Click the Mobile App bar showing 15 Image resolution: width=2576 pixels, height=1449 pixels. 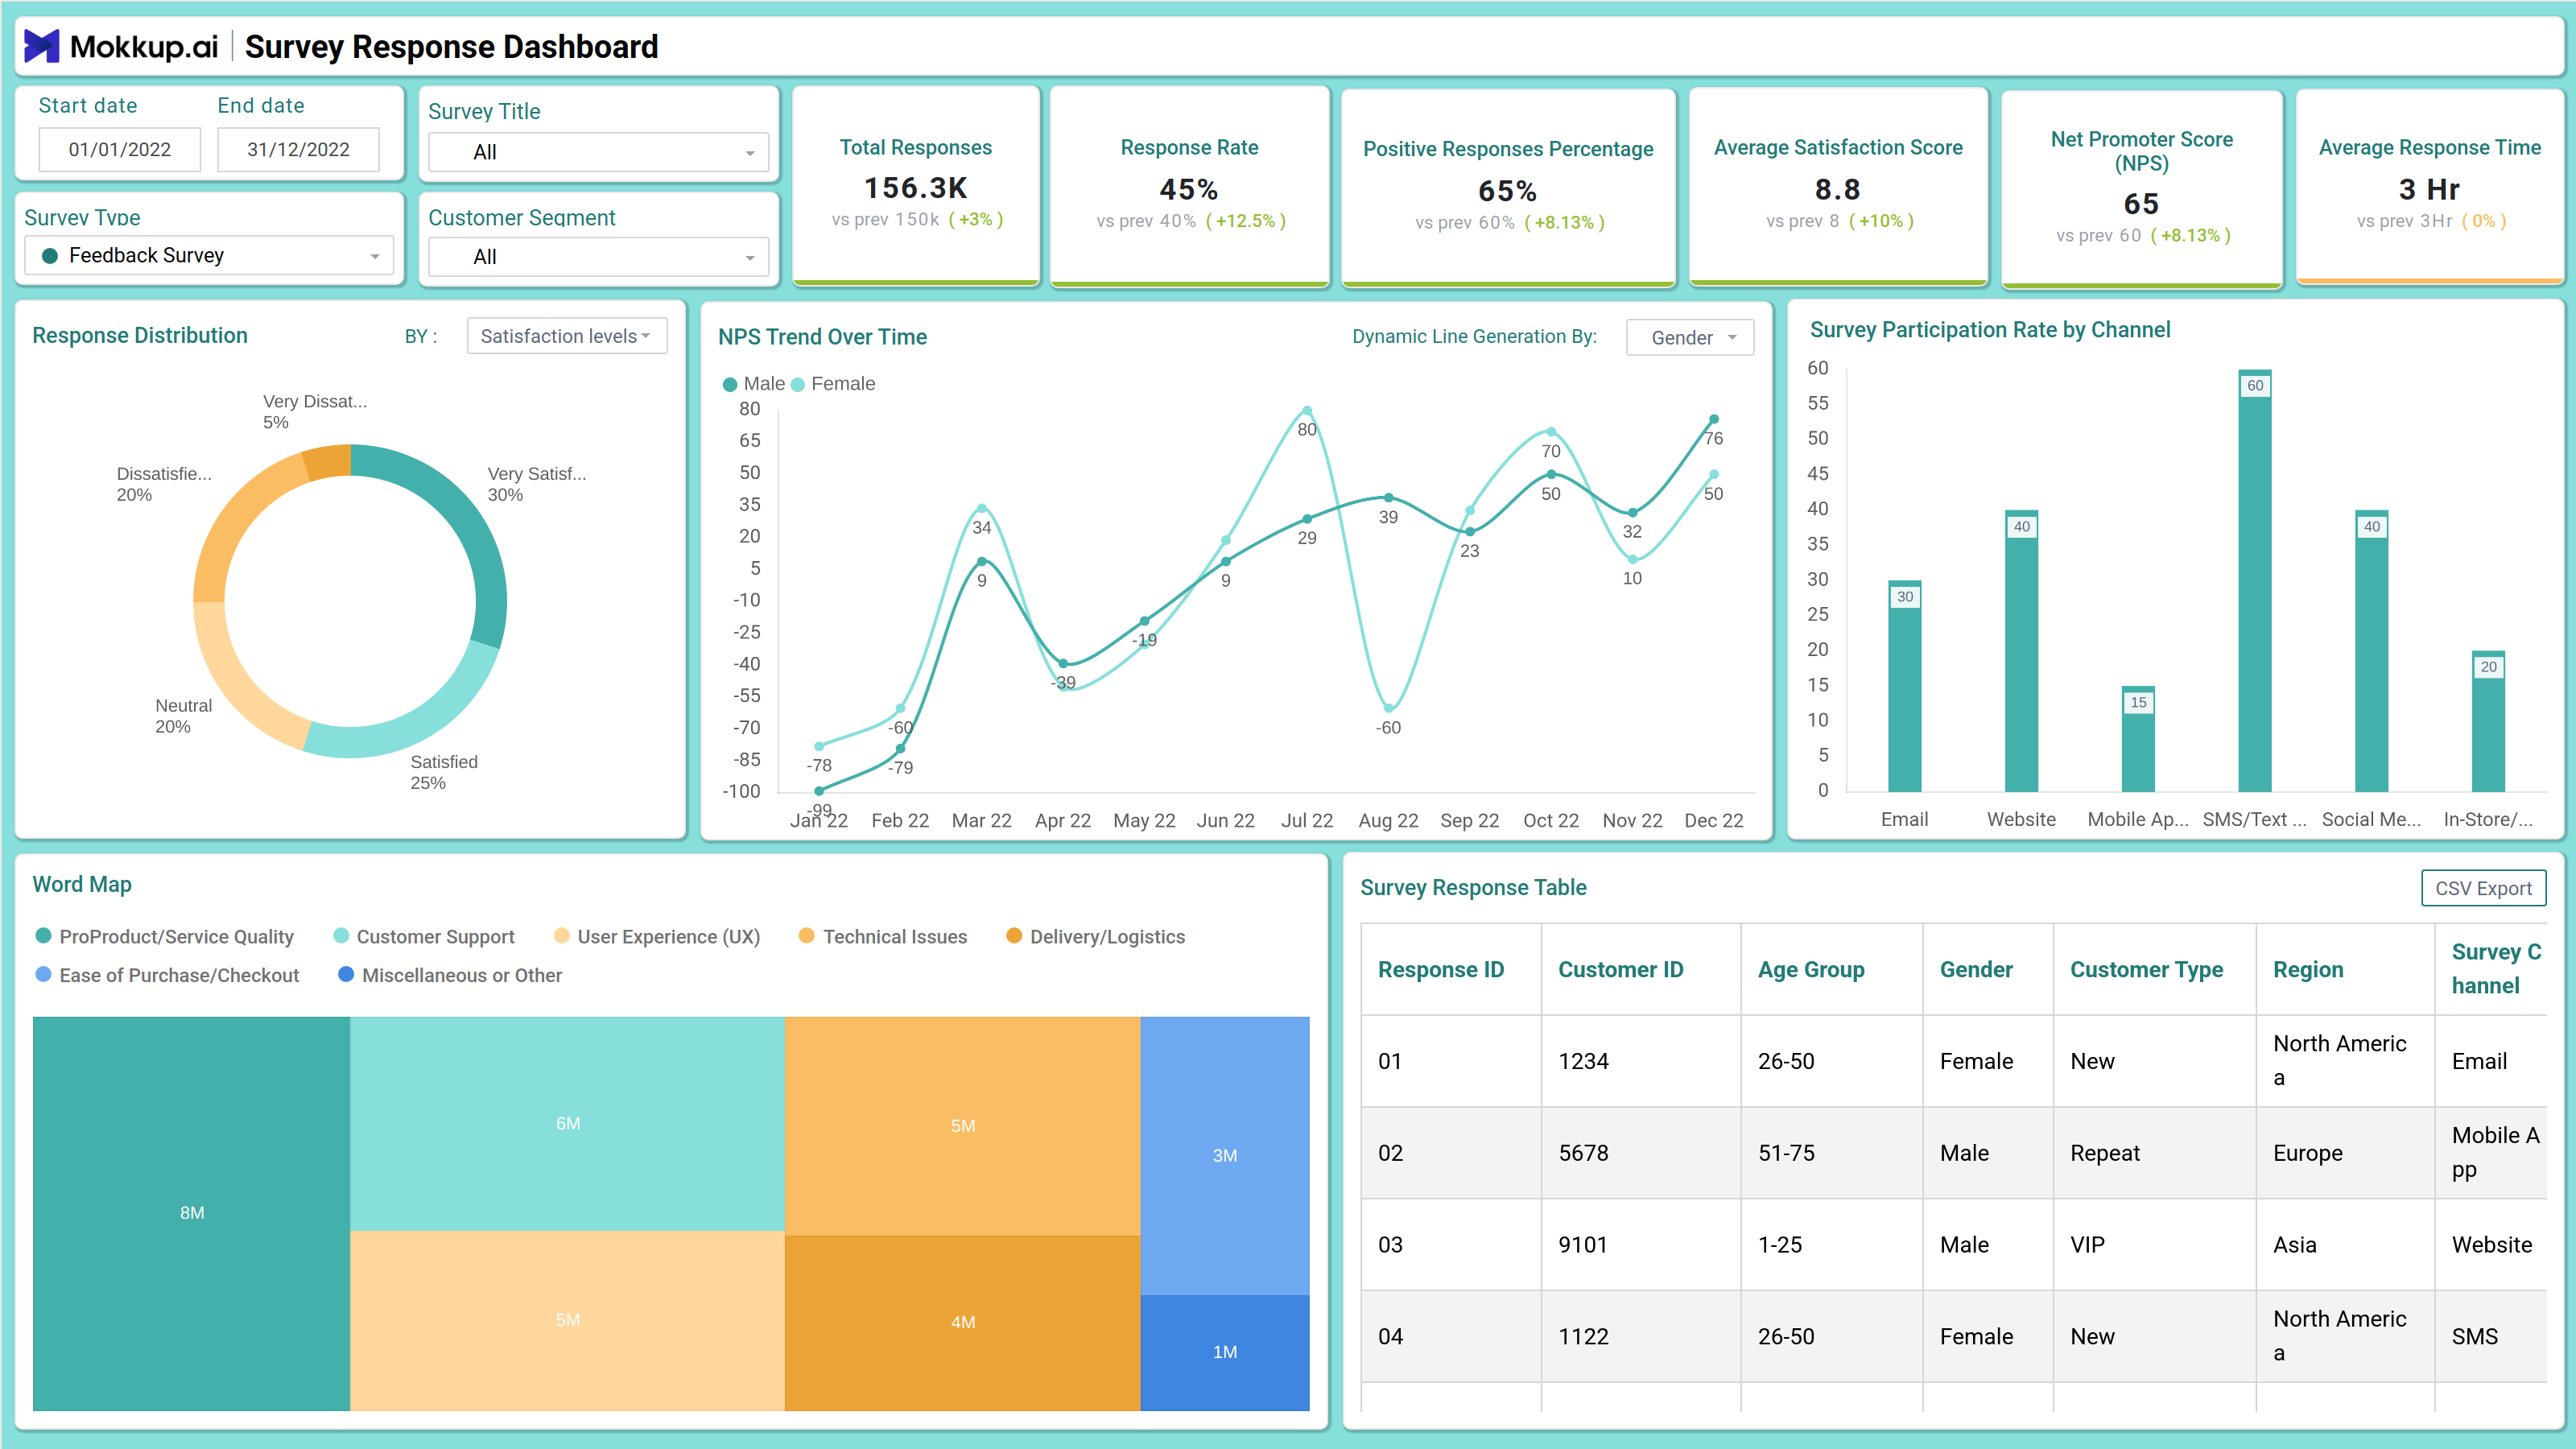[2138, 739]
